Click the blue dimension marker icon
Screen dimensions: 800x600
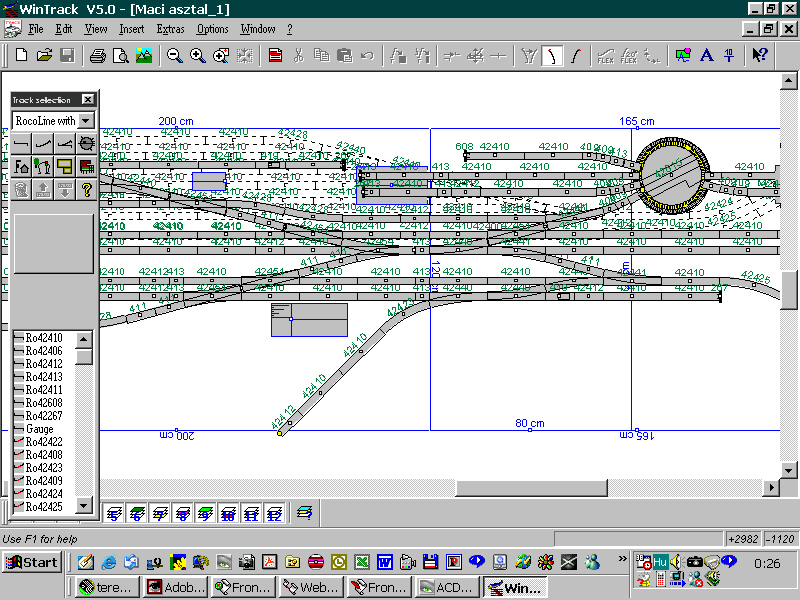[x=729, y=55]
